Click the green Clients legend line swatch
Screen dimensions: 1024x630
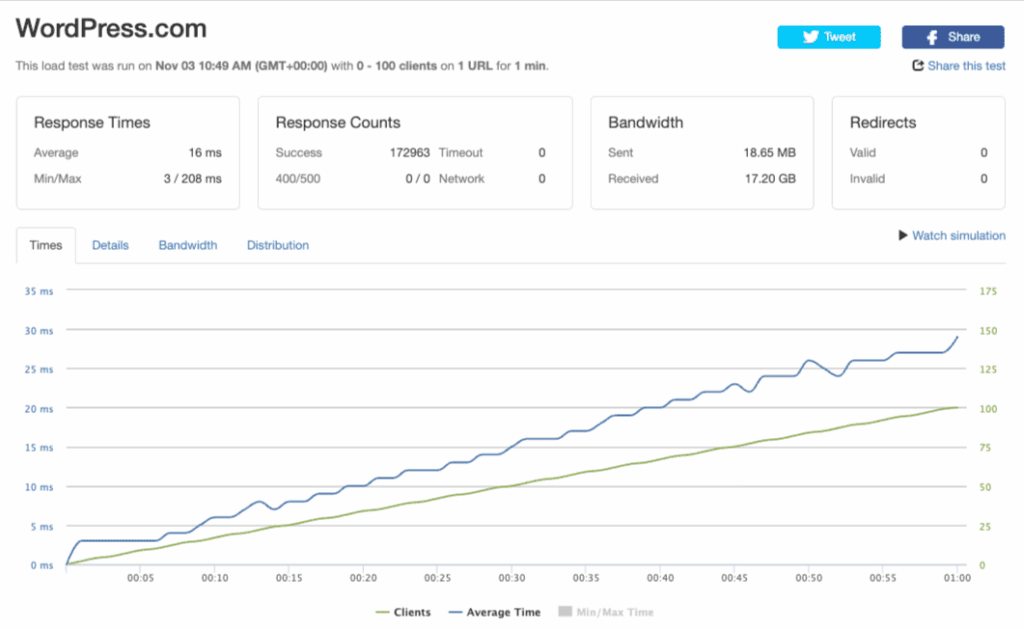[x=381, y=612]
